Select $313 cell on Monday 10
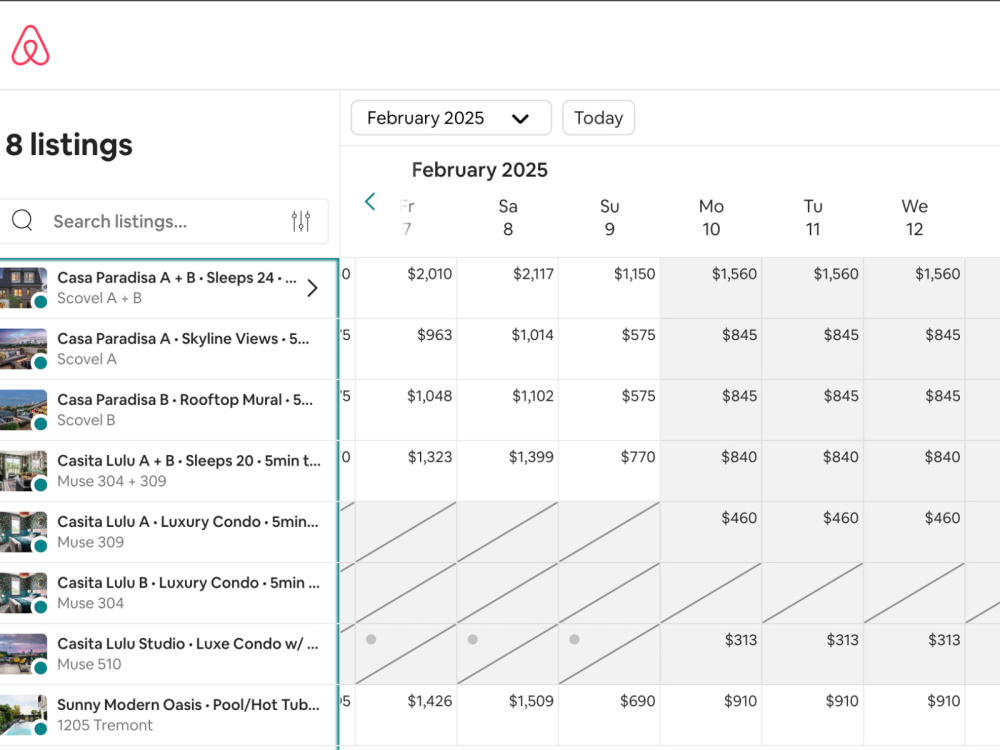 711,654
